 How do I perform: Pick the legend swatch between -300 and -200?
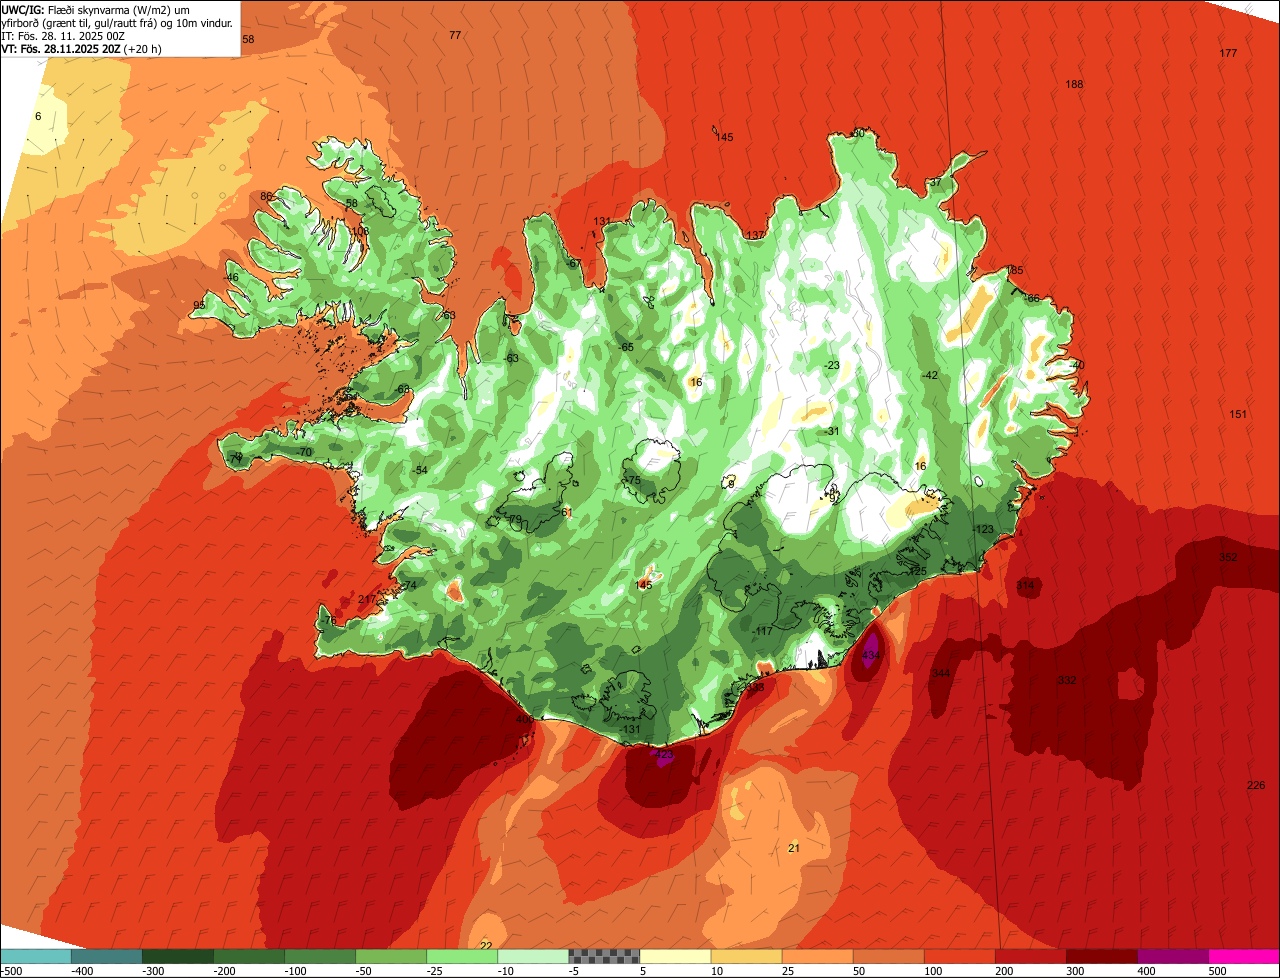coord(177,956)
